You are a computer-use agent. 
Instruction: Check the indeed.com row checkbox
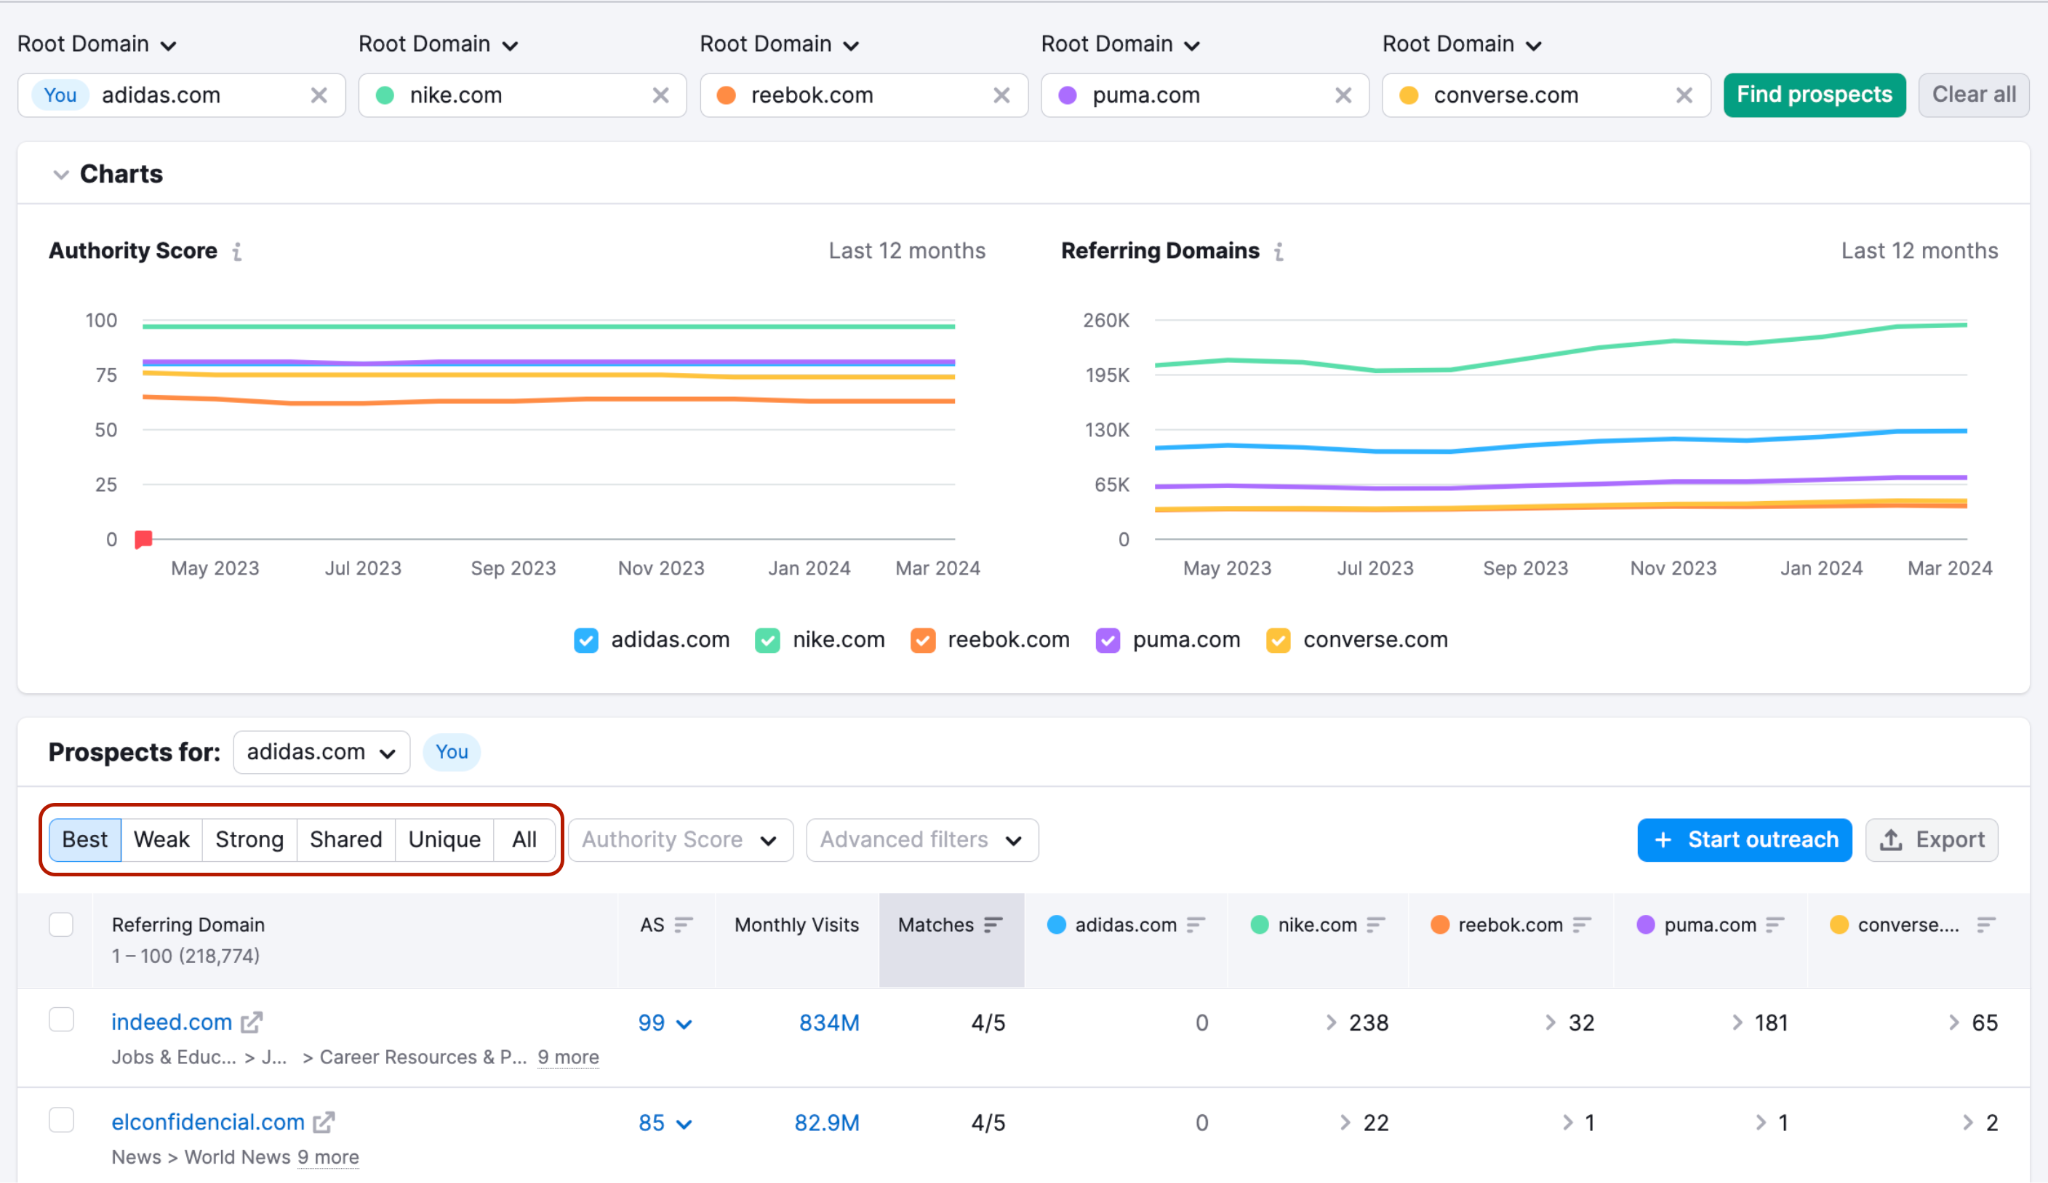pos(61,1019)
